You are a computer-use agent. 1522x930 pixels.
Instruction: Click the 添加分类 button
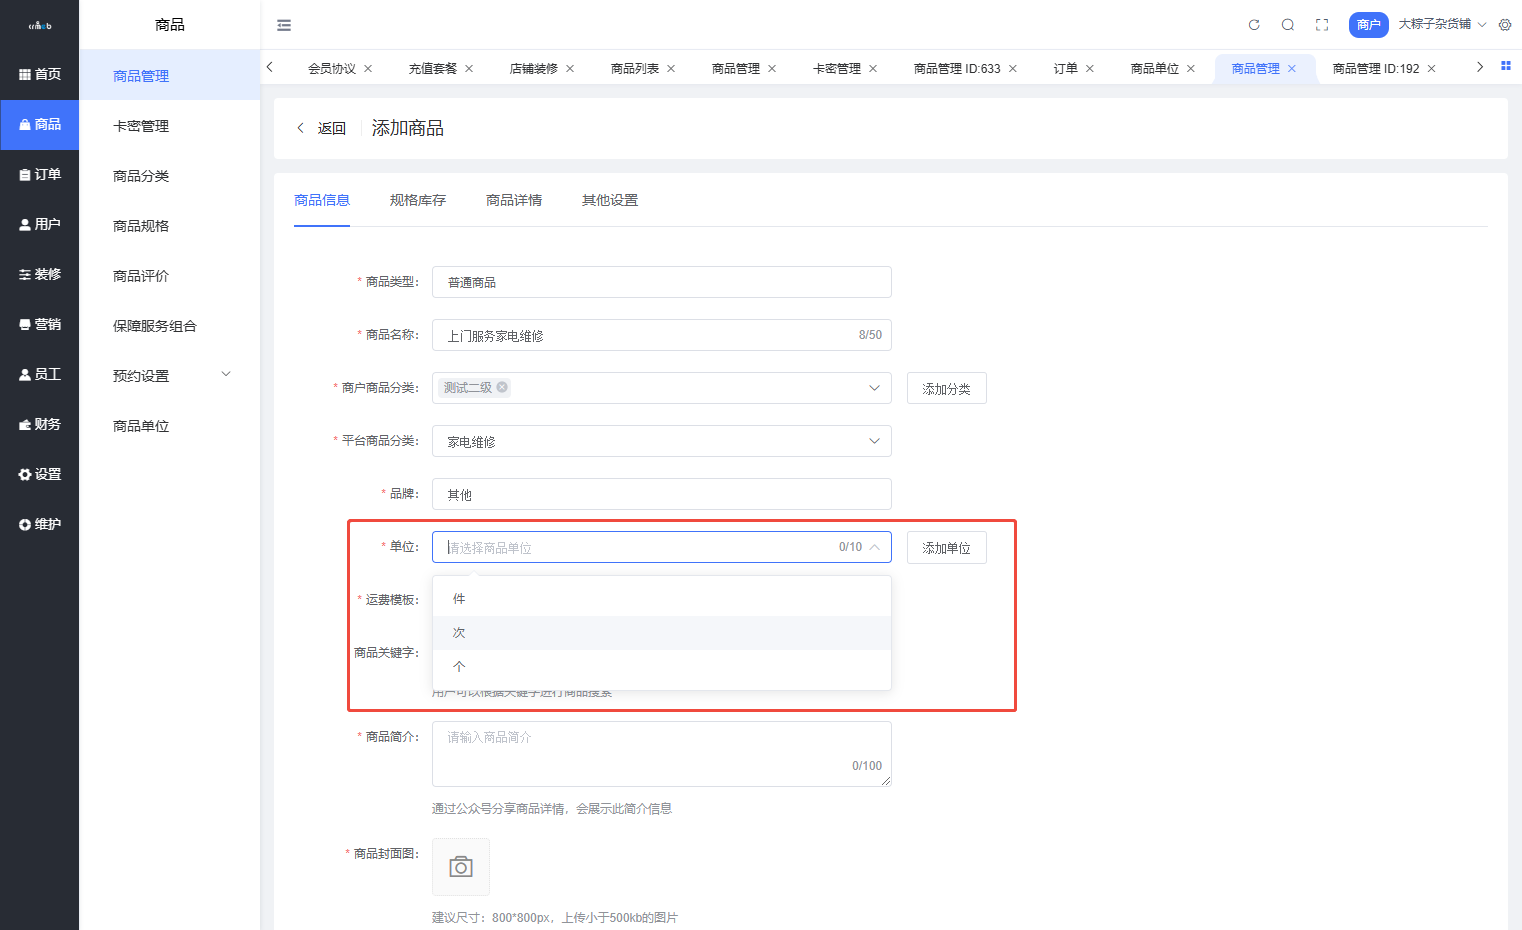coord(946,389)
